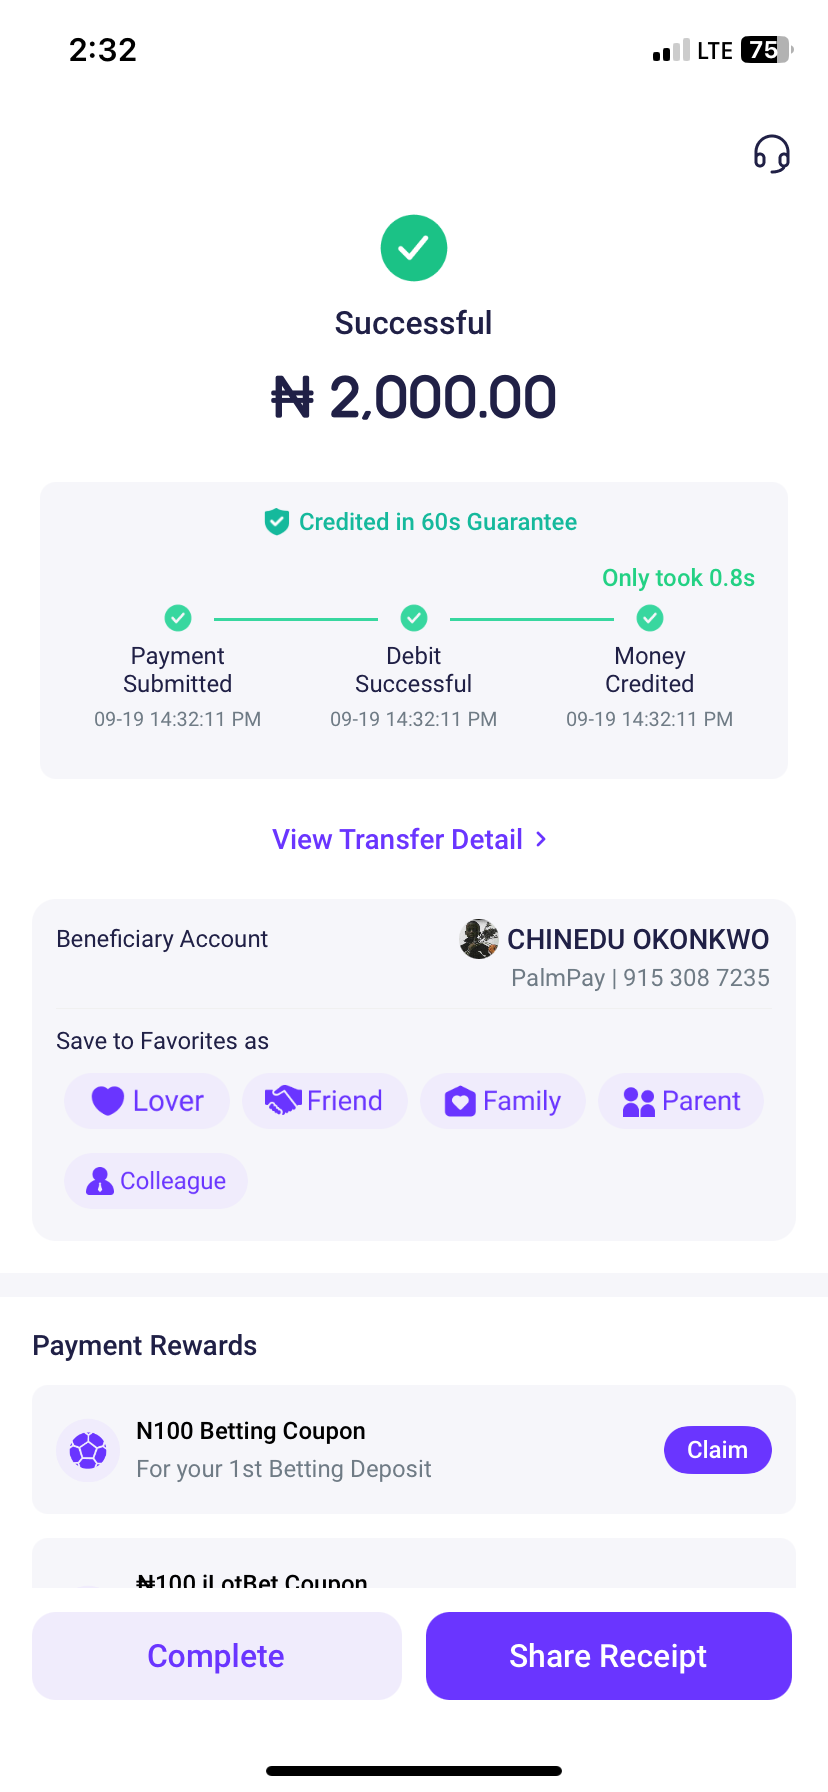828x1792 pixels.
Task: Claim the N100 Betting Coupon
Action: (717, 1450)
